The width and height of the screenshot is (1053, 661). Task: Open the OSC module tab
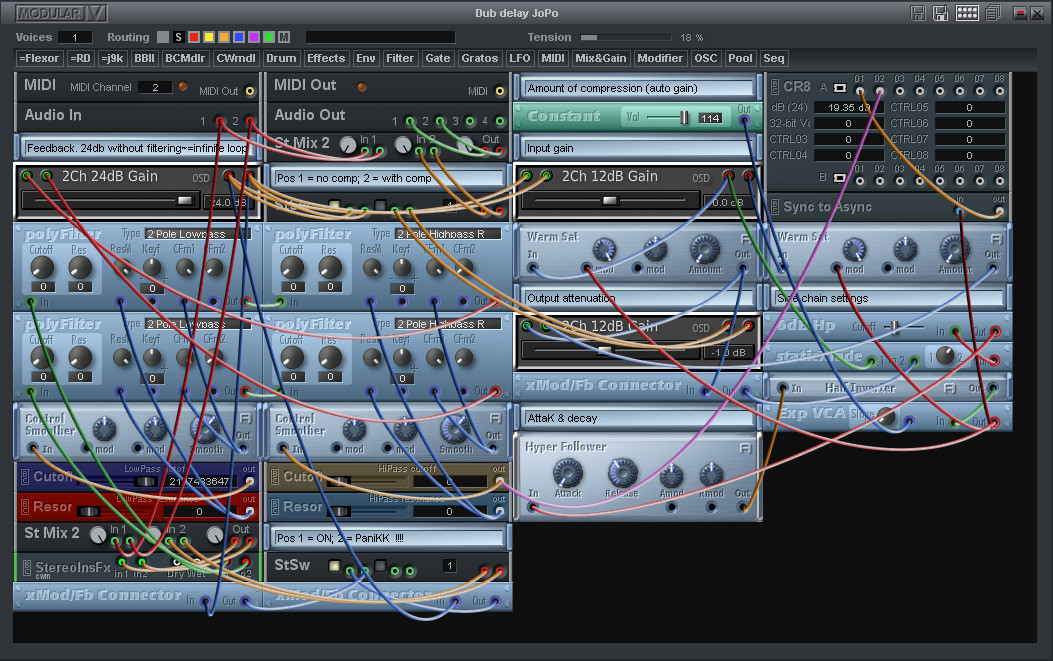(705, 58)
